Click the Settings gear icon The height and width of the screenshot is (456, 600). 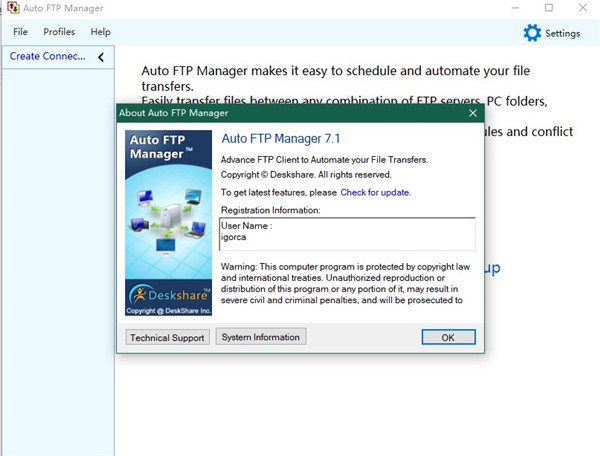532,33
